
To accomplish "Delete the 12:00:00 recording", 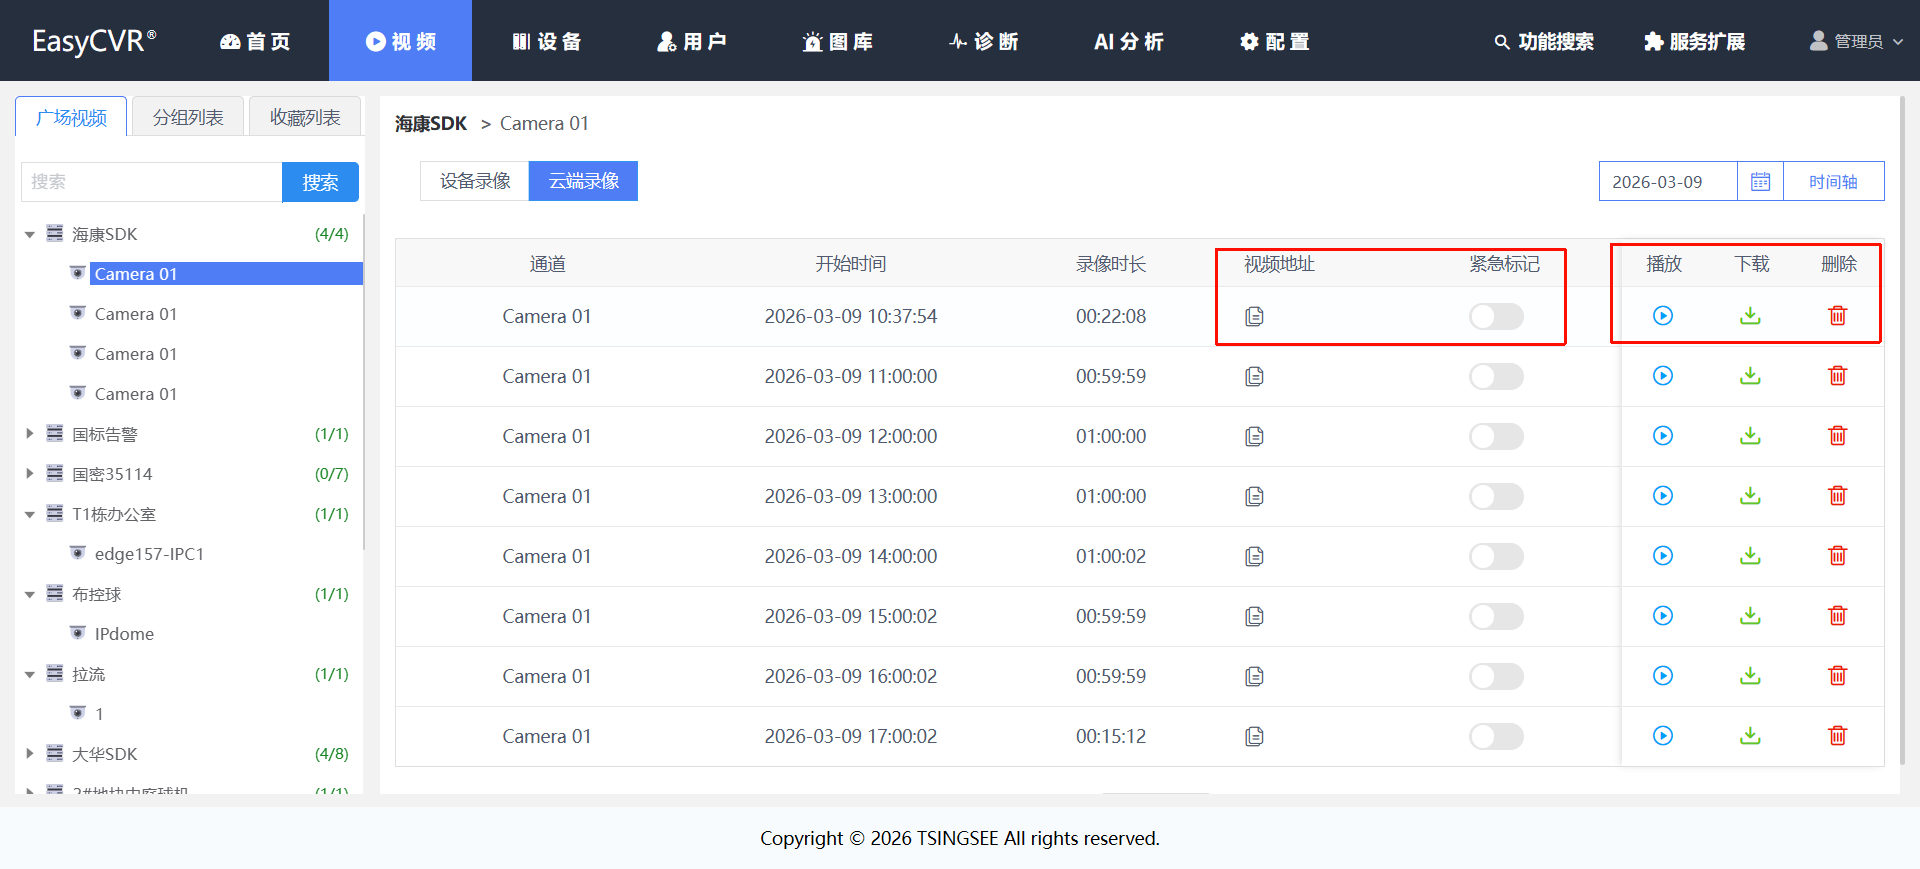I will pos(1837,436).
